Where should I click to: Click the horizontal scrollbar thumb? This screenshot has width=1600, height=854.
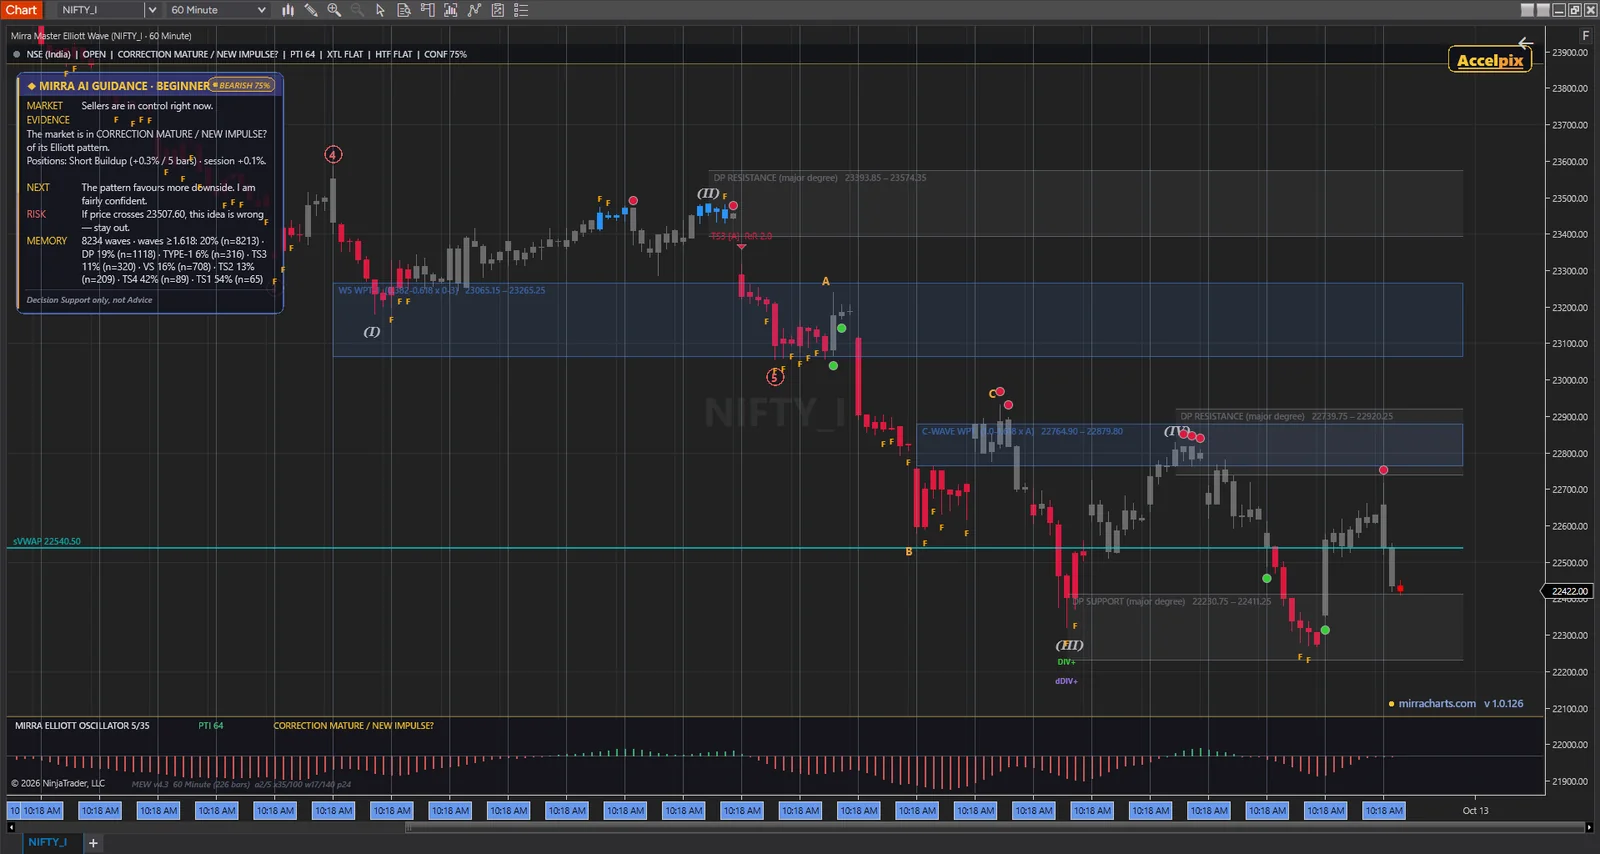click(x=996, y=827)
